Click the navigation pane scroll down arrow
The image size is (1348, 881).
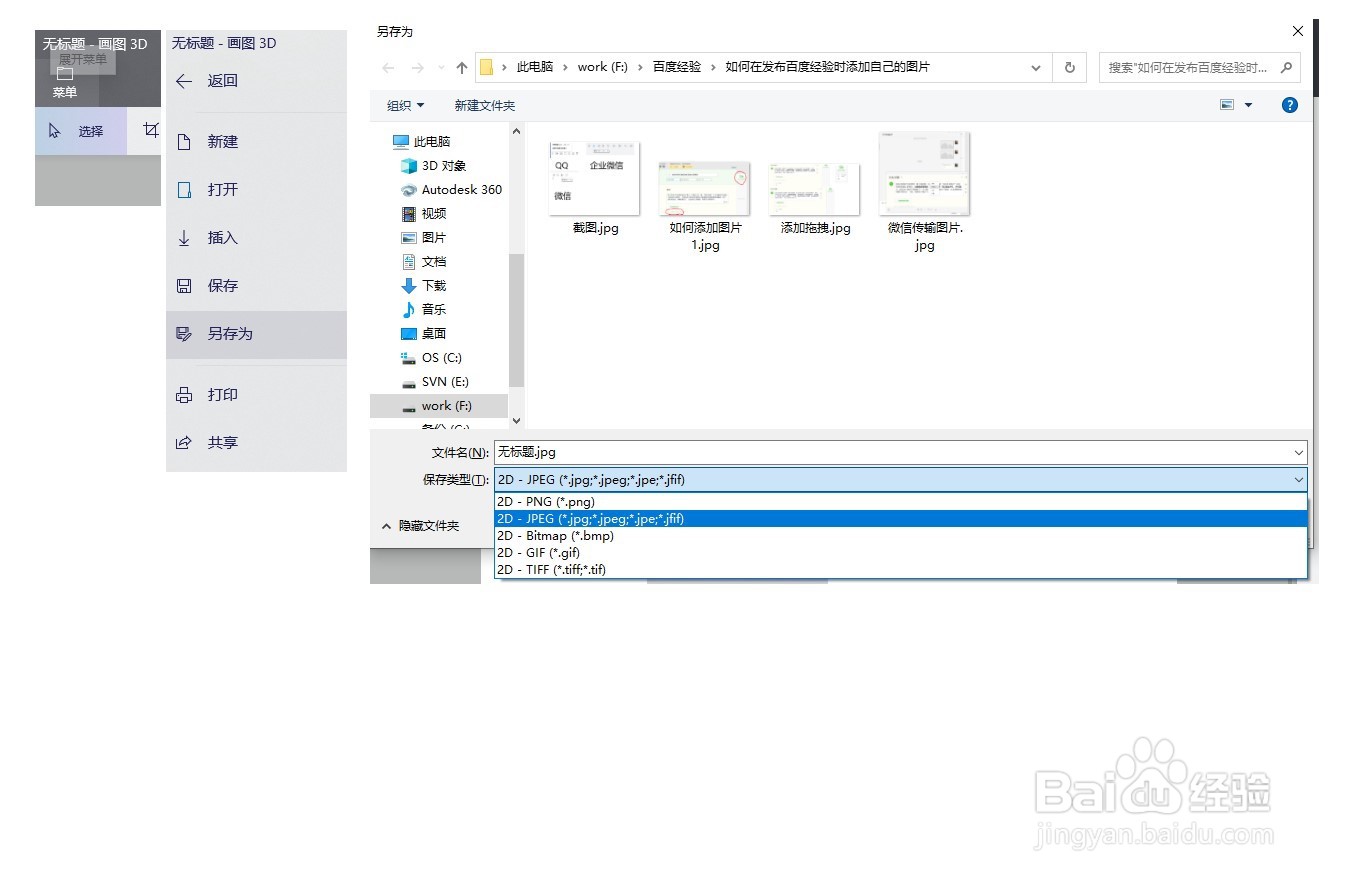[517, 421]
